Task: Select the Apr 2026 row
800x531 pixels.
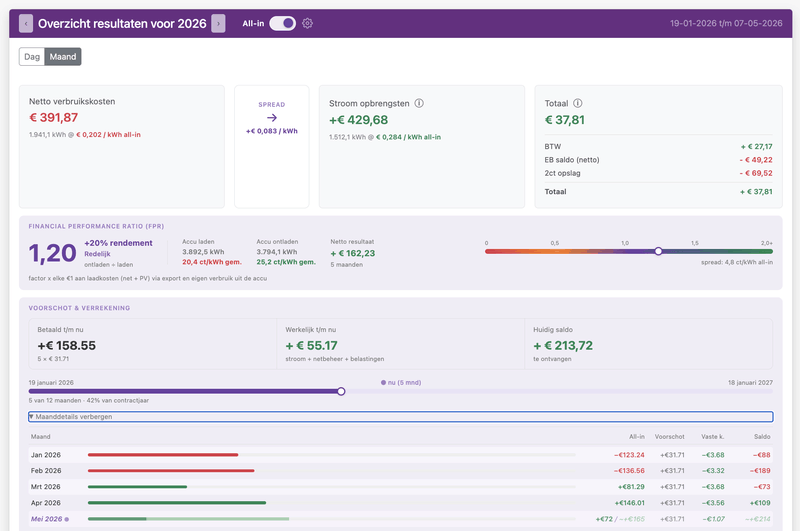Action: tap(401, 503)
